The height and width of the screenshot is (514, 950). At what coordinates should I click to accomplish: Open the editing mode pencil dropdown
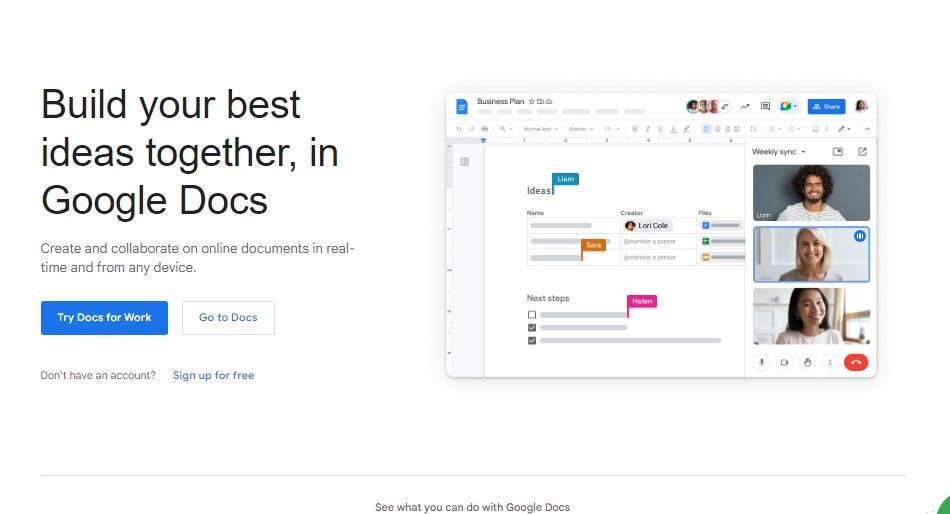844,129
